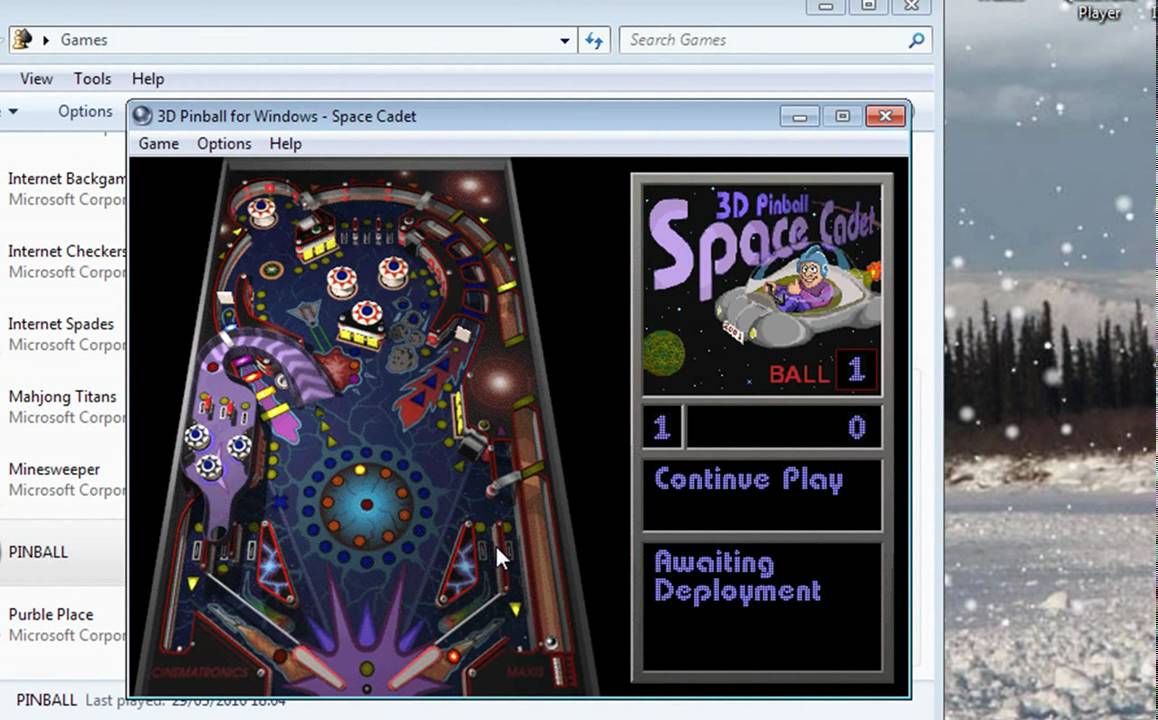
Task: Open Help menu in Games explorer window
Action: [x=148, y=79]
